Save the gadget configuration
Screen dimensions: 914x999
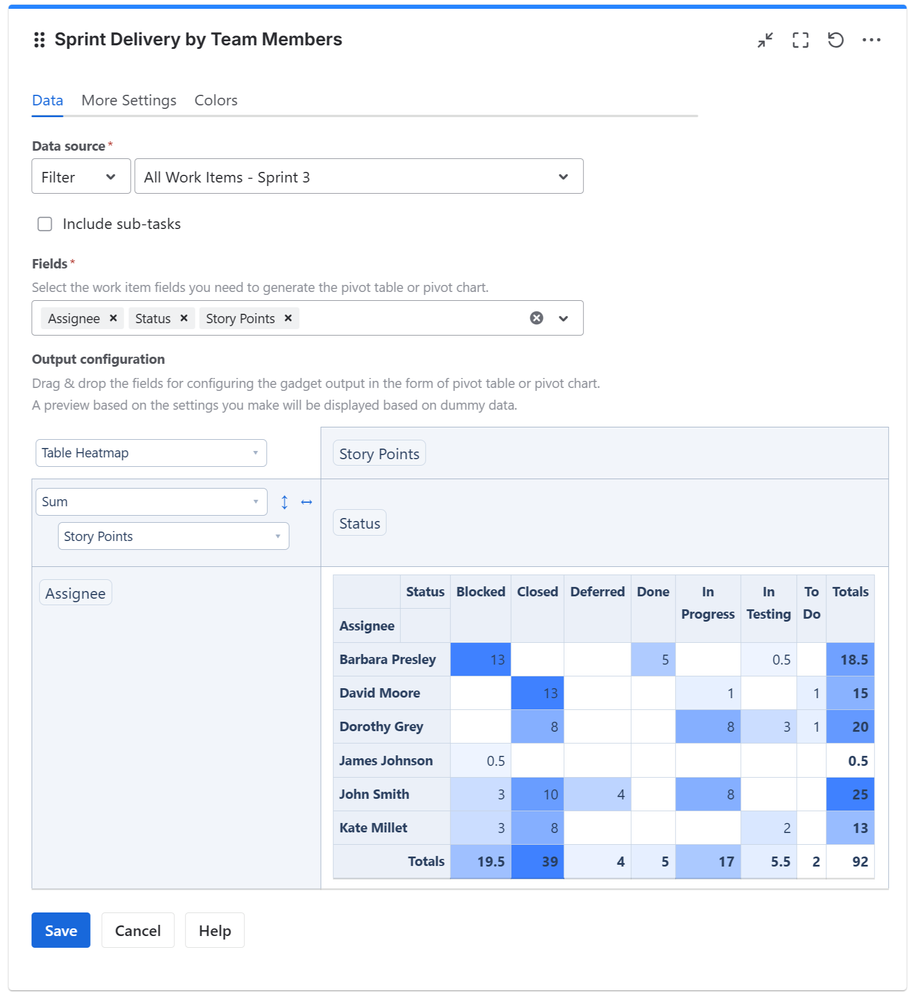click(x=60, y=930)
